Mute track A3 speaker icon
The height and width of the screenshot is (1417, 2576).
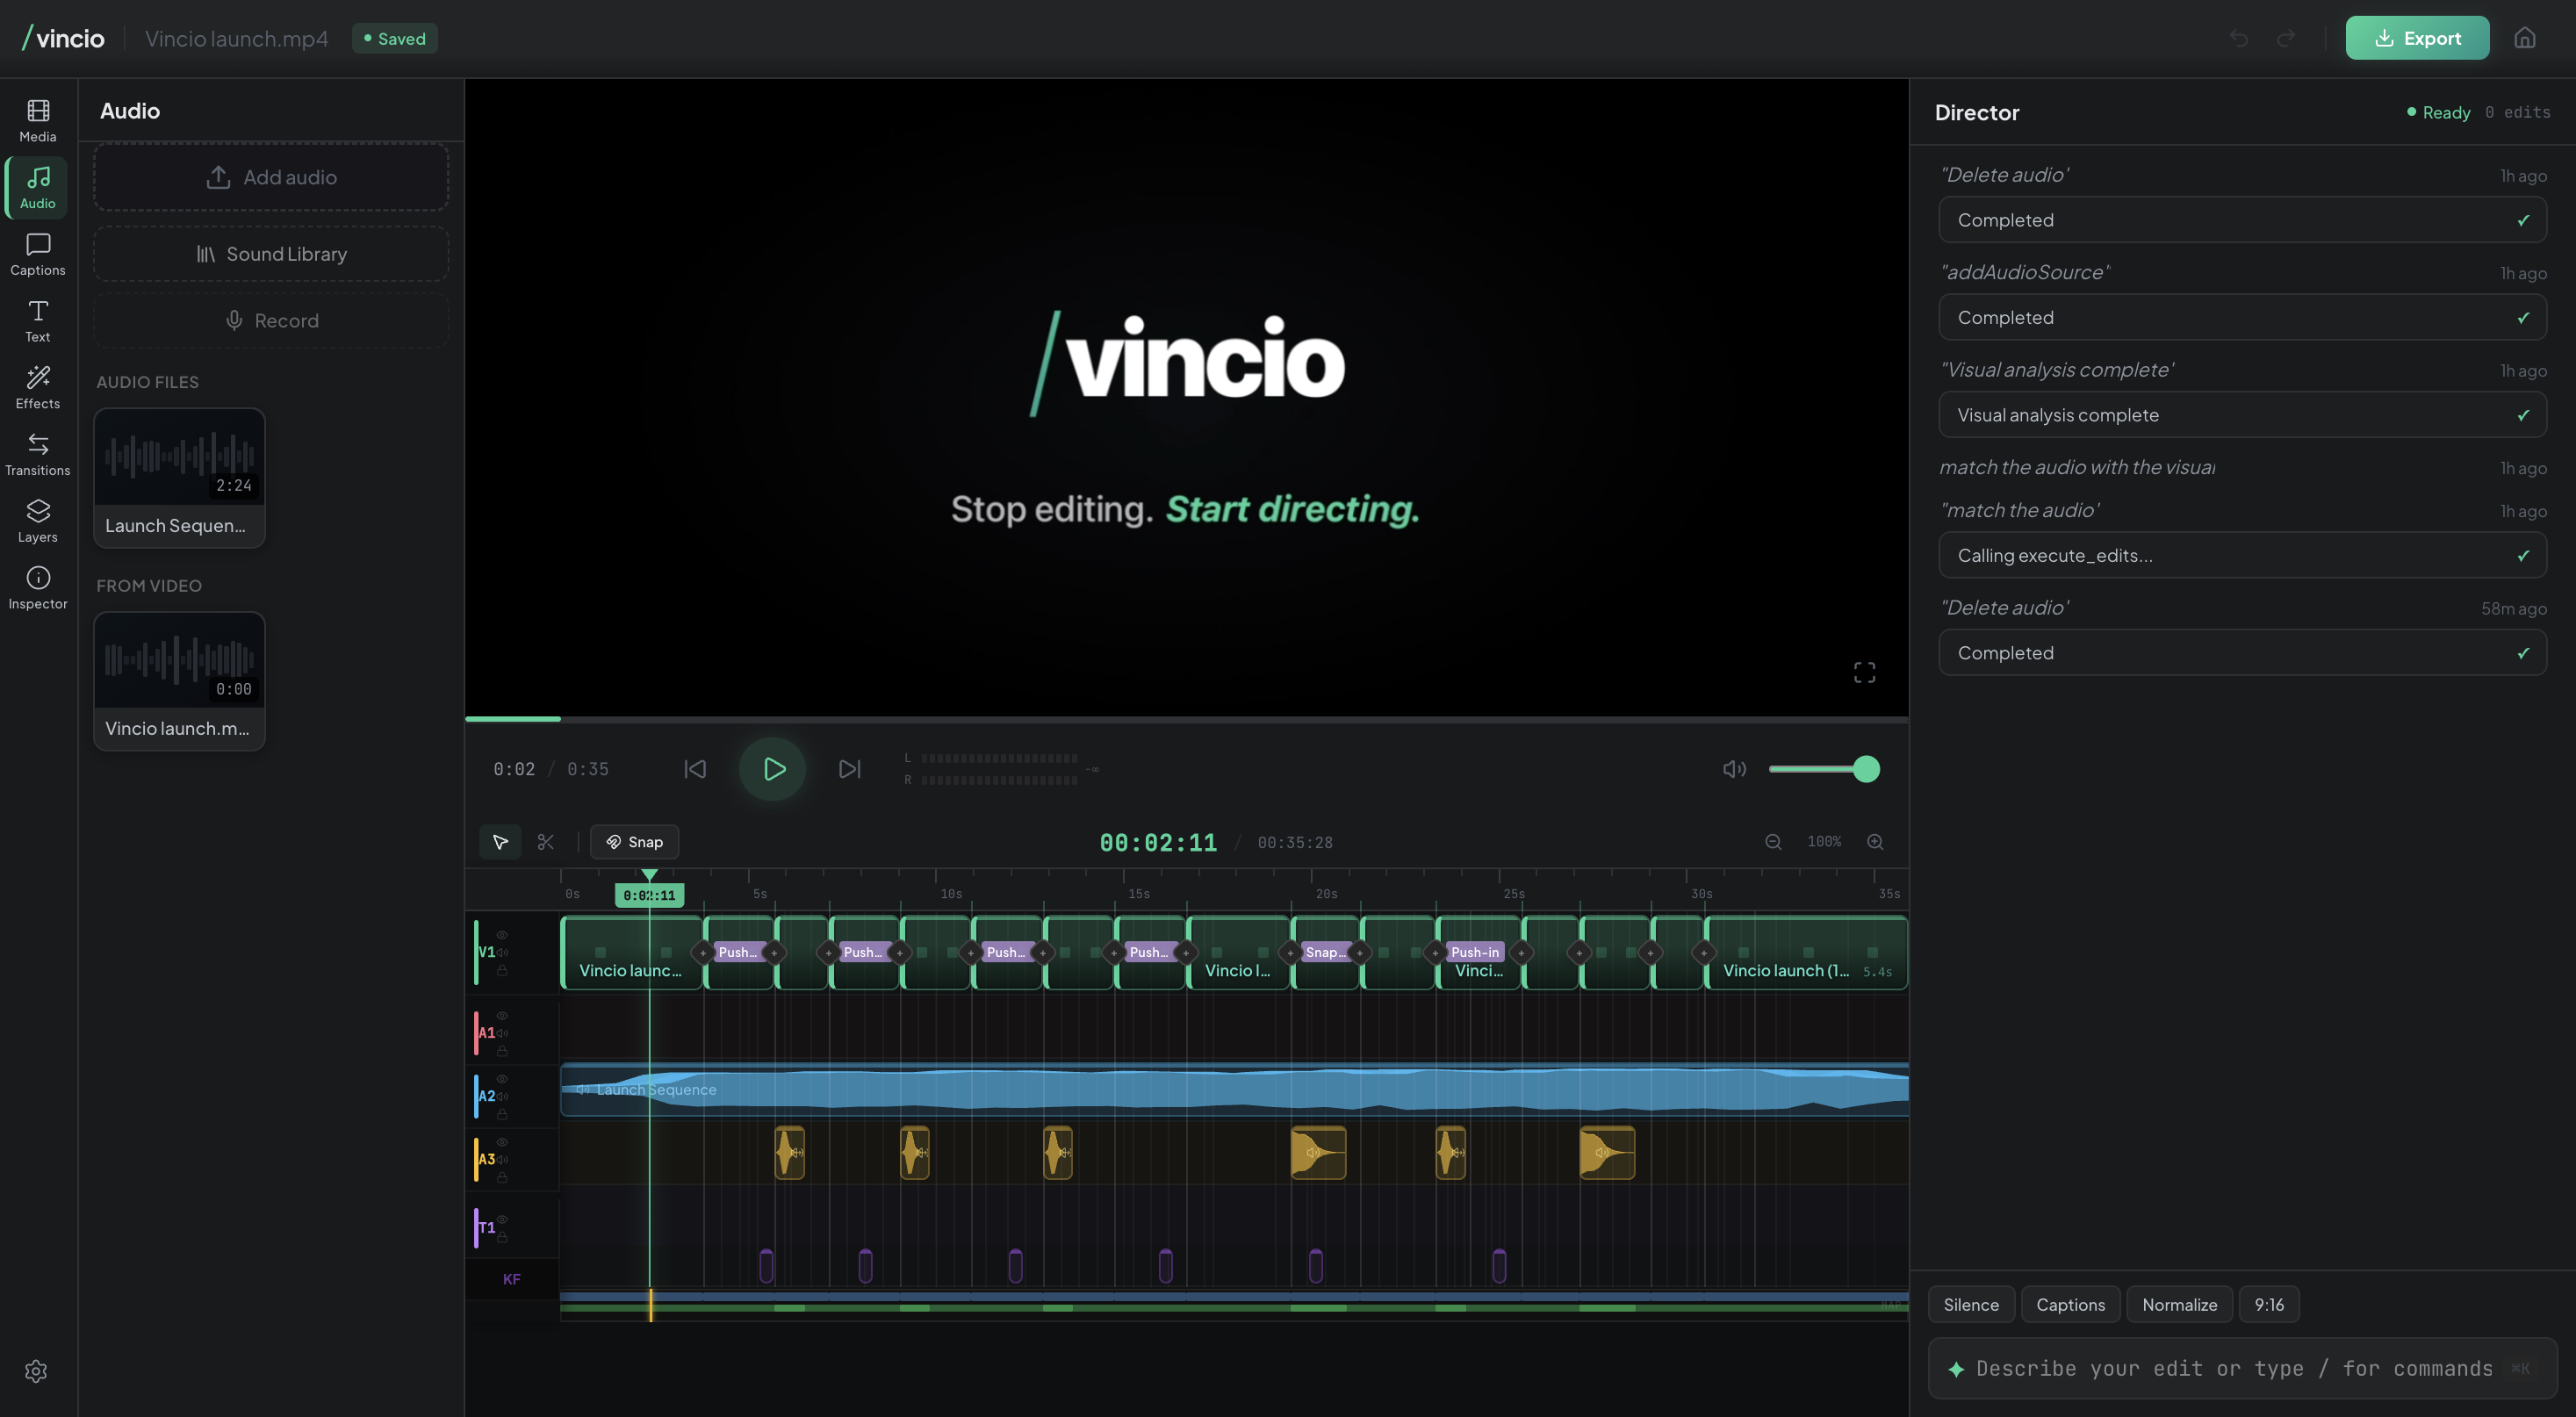[x=502, y=1159]
